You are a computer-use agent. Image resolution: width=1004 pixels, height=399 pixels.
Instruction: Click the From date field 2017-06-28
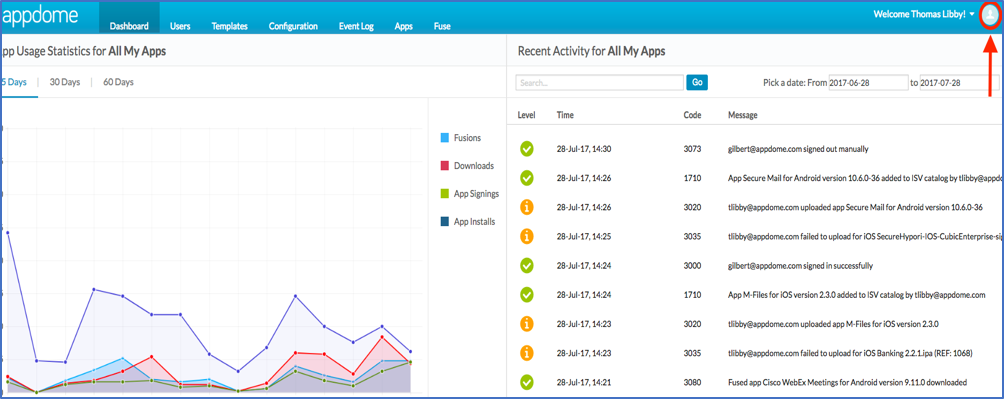tap(867, 83)
